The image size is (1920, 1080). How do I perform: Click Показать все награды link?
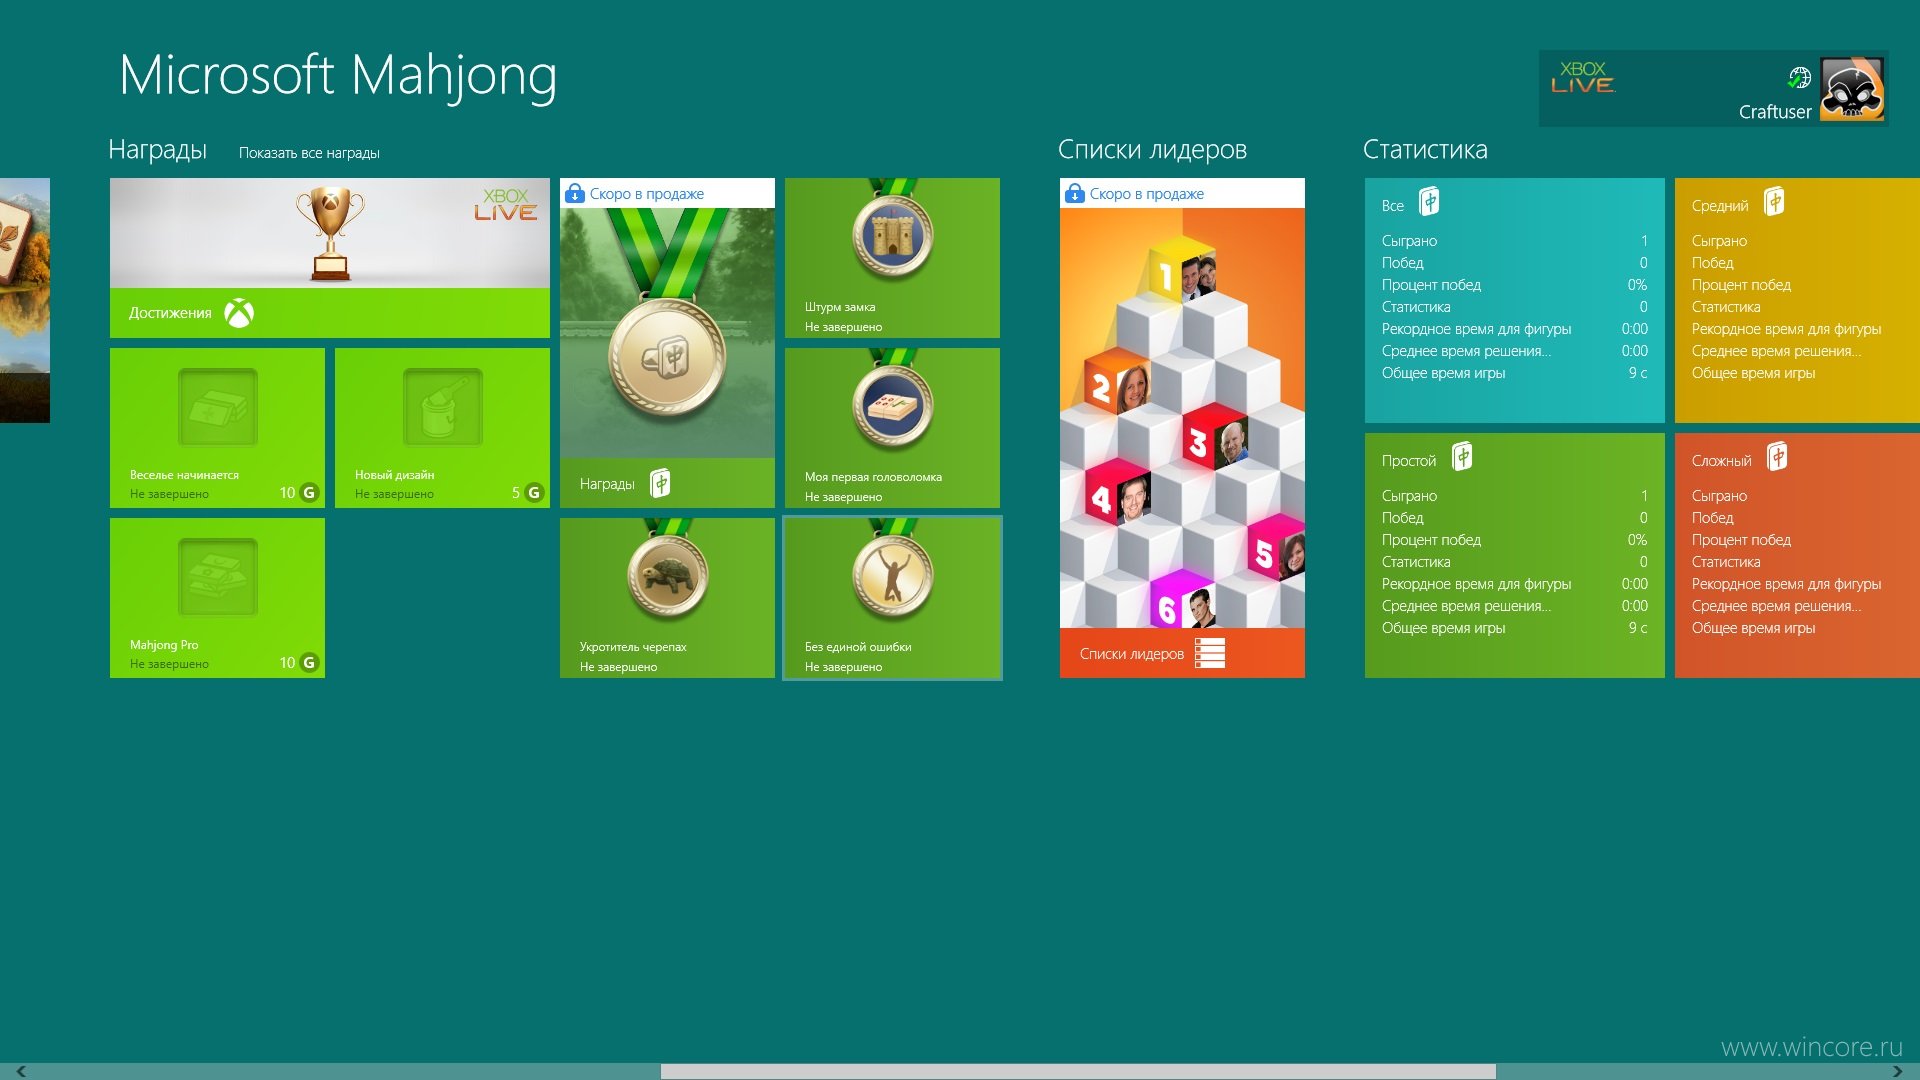pos(309,153)
